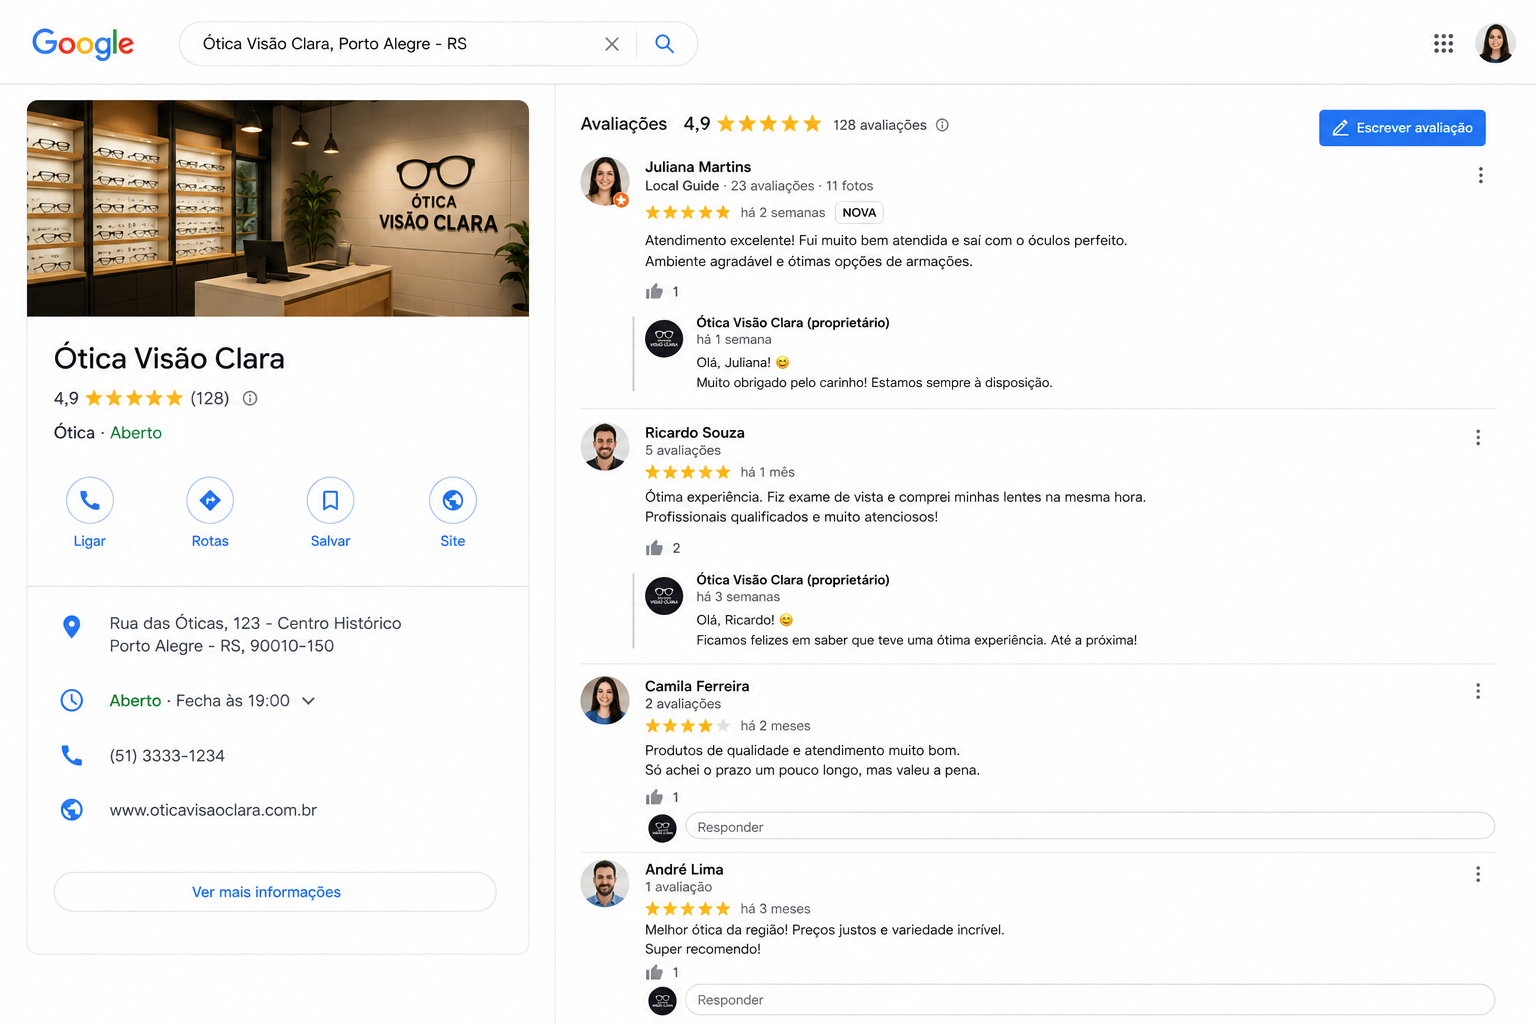Image resolution: width=1536 pixels, height=1024 pixels.
Task: Click globe icon beside www.oticavisaoclara.com.br
Action: coord(72,810)
